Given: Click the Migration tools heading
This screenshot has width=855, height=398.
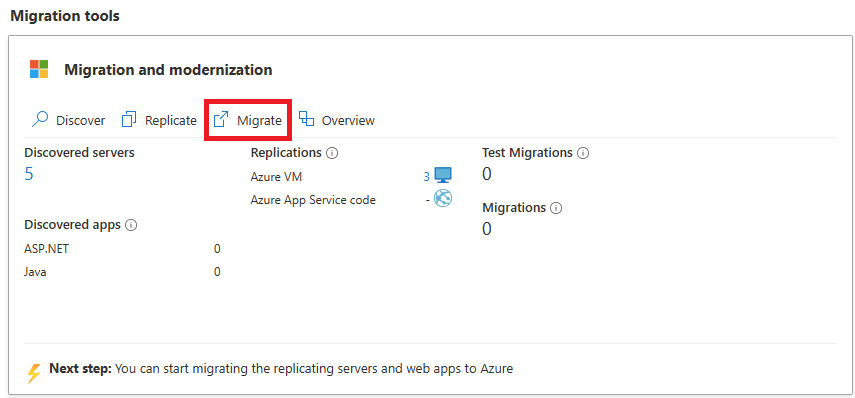Looking at the screenshot, I should pyautogui.click(x=65, y=16).
